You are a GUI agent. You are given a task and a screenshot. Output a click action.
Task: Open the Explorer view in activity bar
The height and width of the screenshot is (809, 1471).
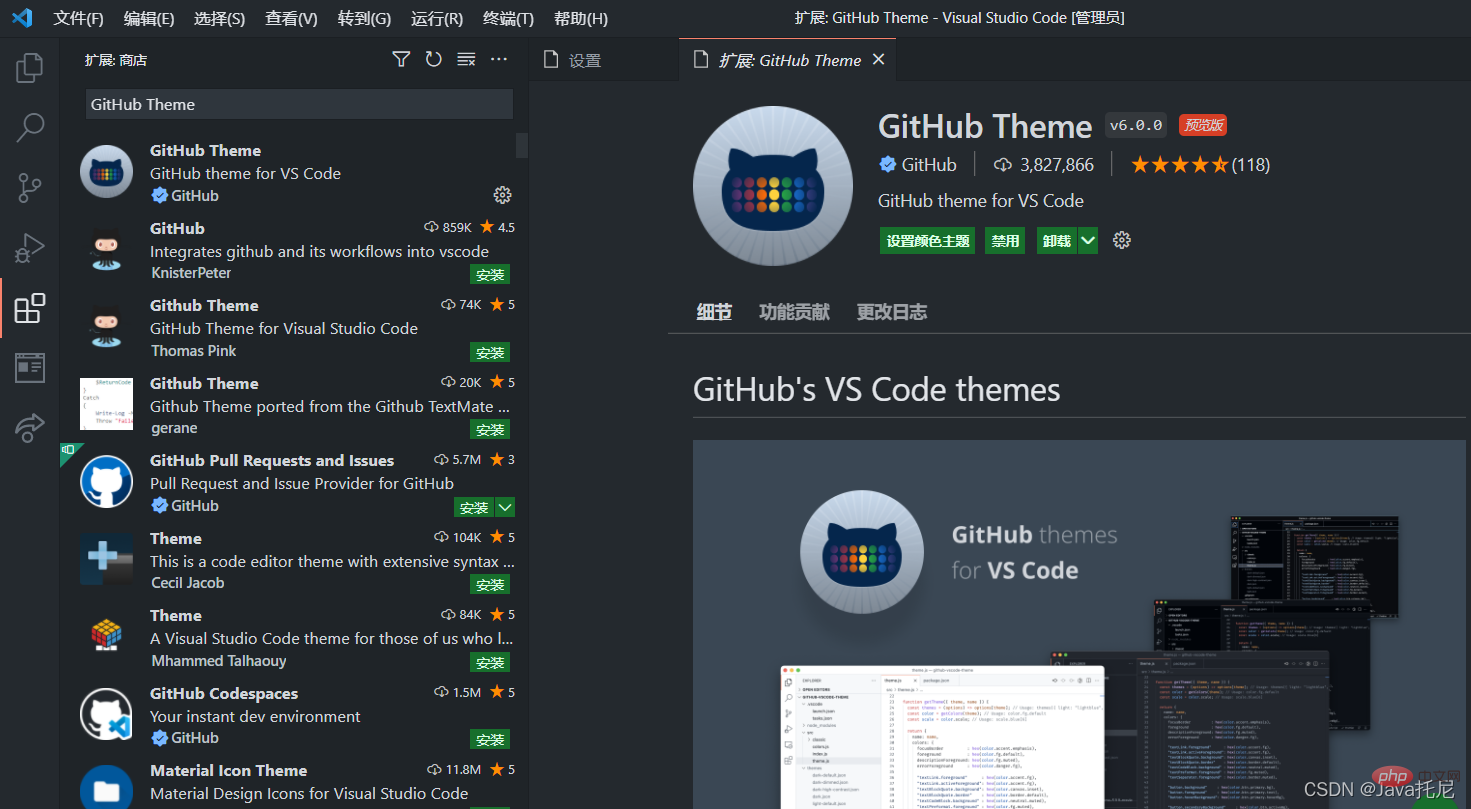tap(29, 68)
